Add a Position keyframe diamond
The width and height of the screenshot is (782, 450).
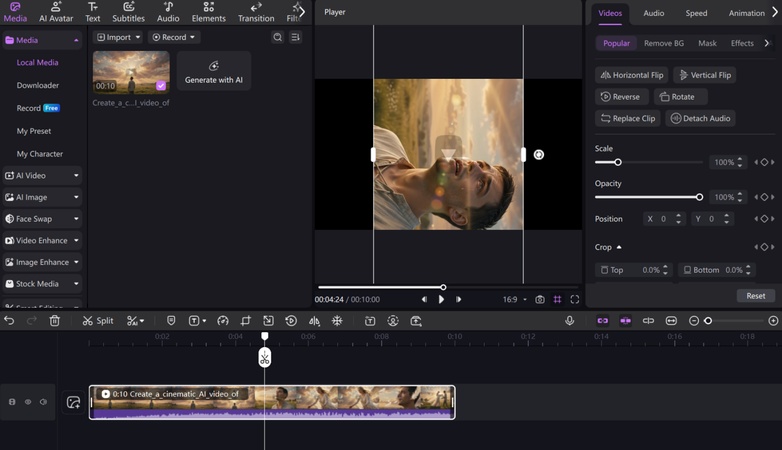[764, 219]
